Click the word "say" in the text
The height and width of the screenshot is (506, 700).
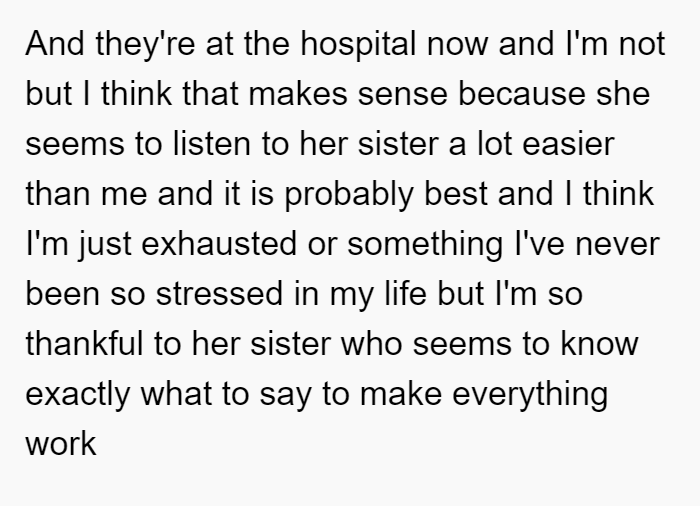click(285, 395)
